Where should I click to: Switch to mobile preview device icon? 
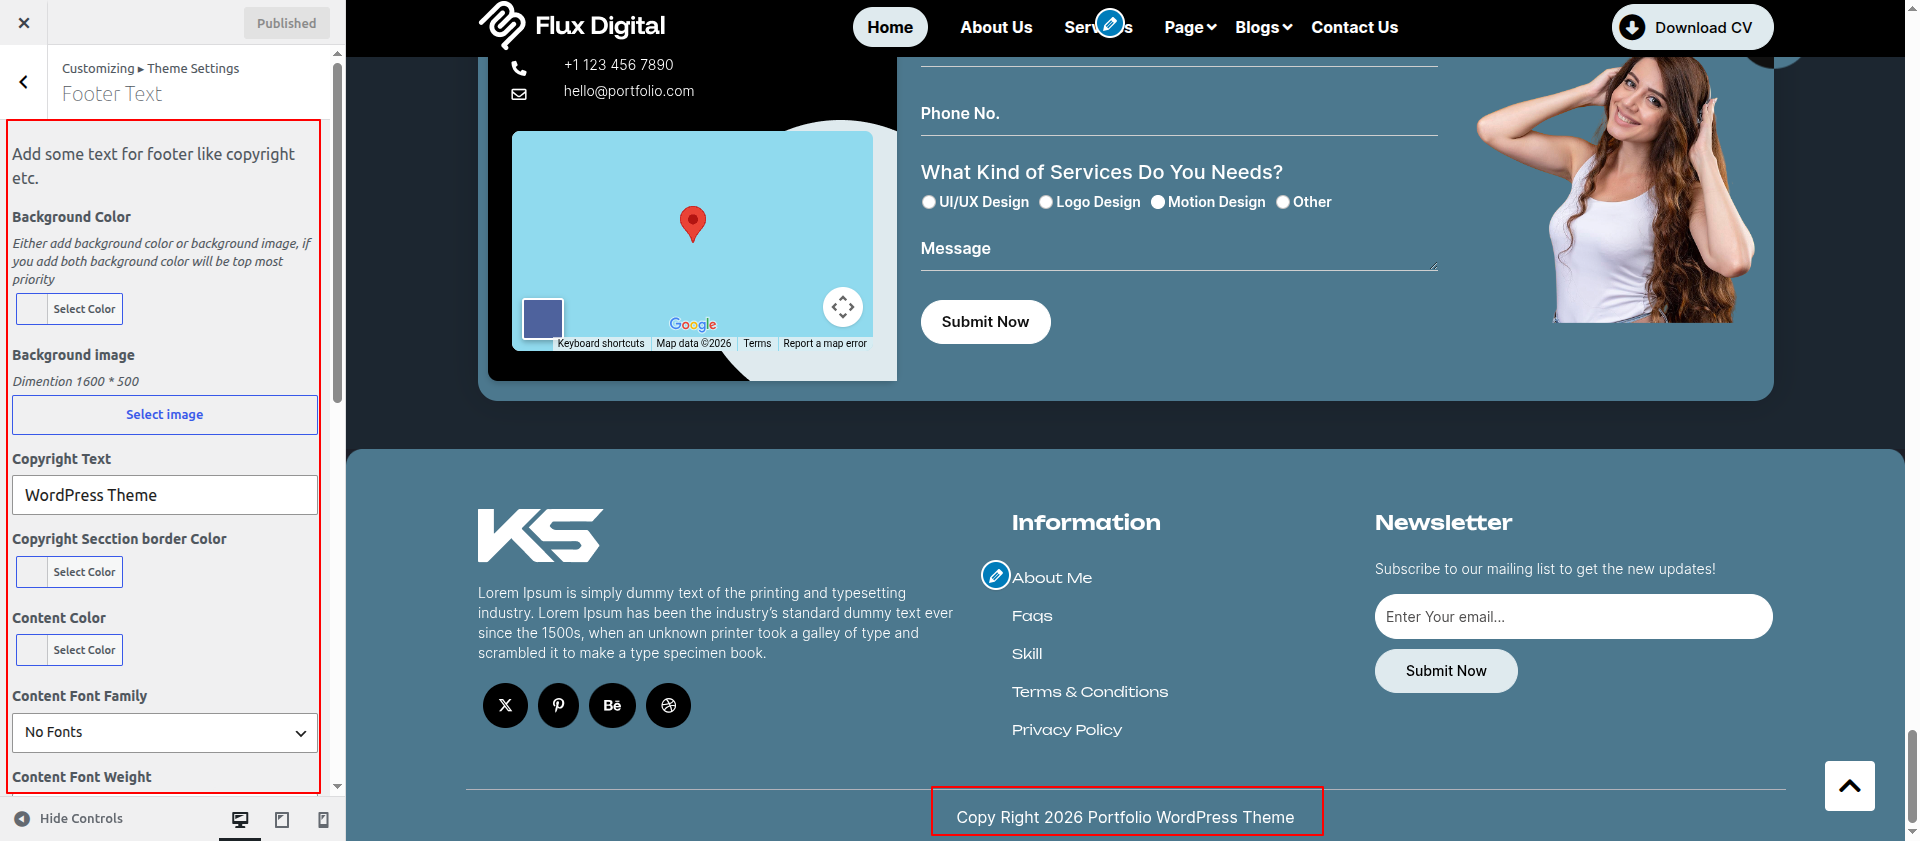[x=323, y=819]
